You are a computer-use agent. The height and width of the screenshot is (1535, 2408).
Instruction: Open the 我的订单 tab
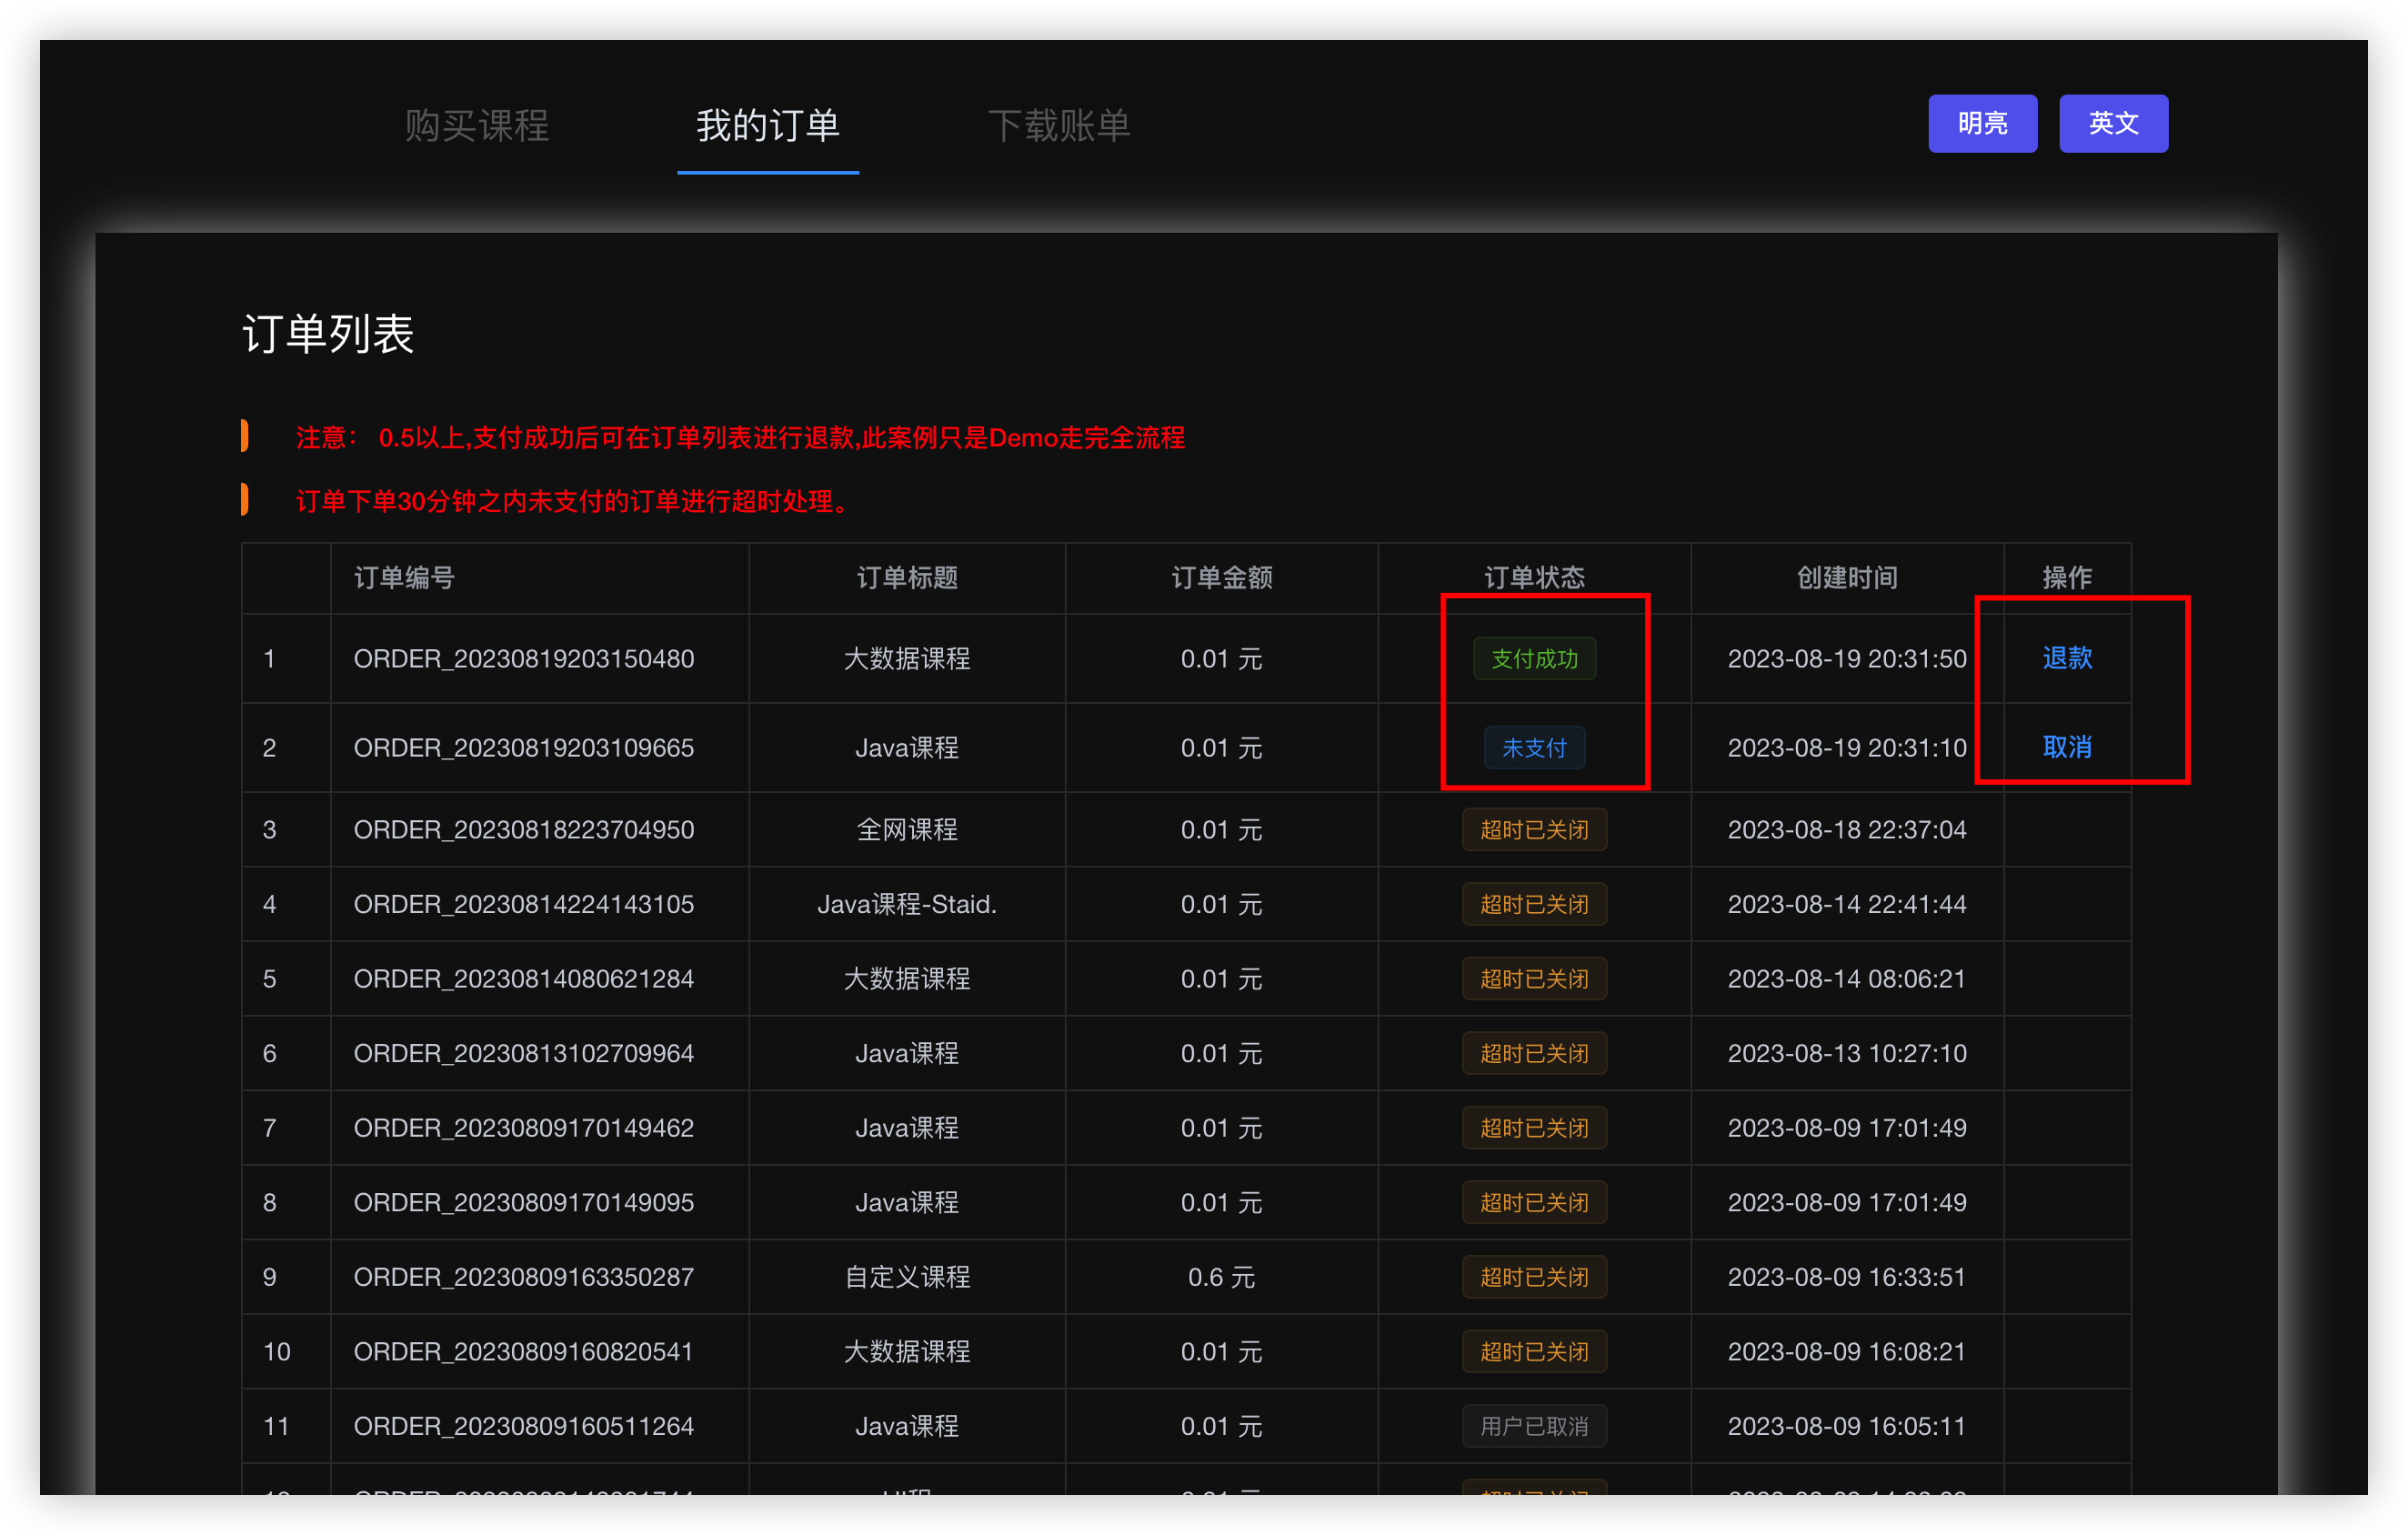pos(767,126)
